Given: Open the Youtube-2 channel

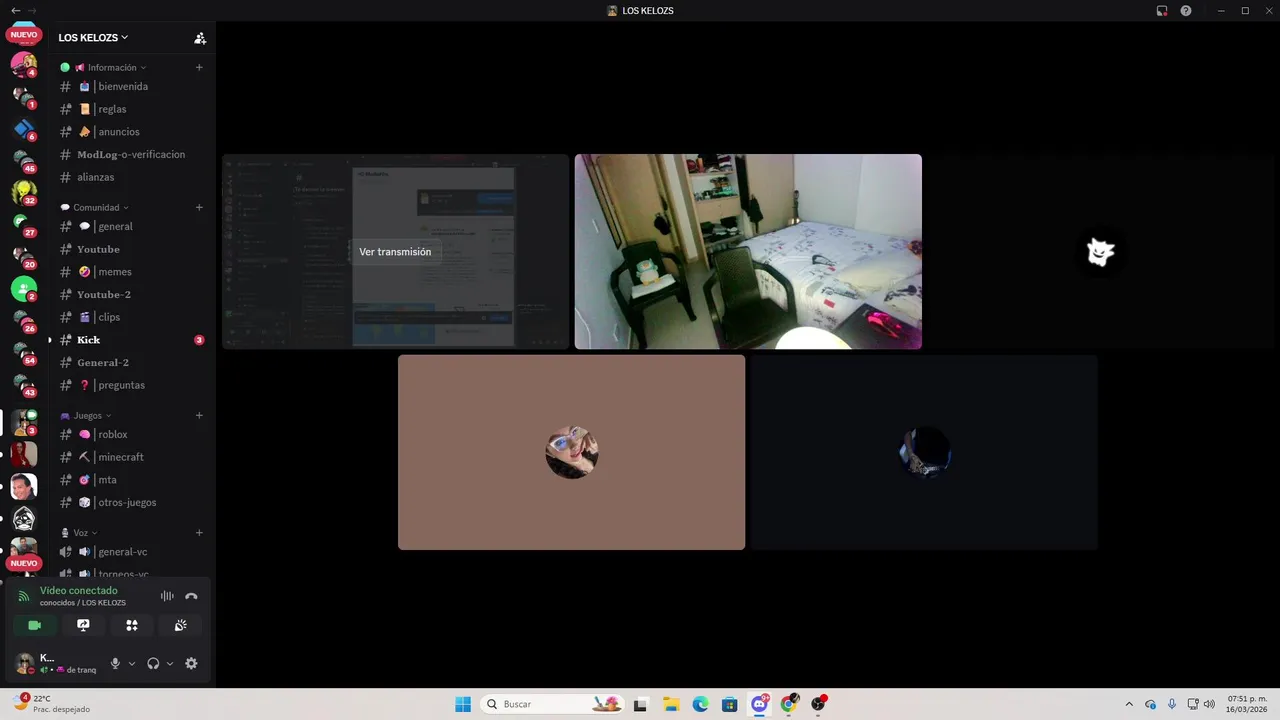Looking at the screenshot, I should pos(132,294).
